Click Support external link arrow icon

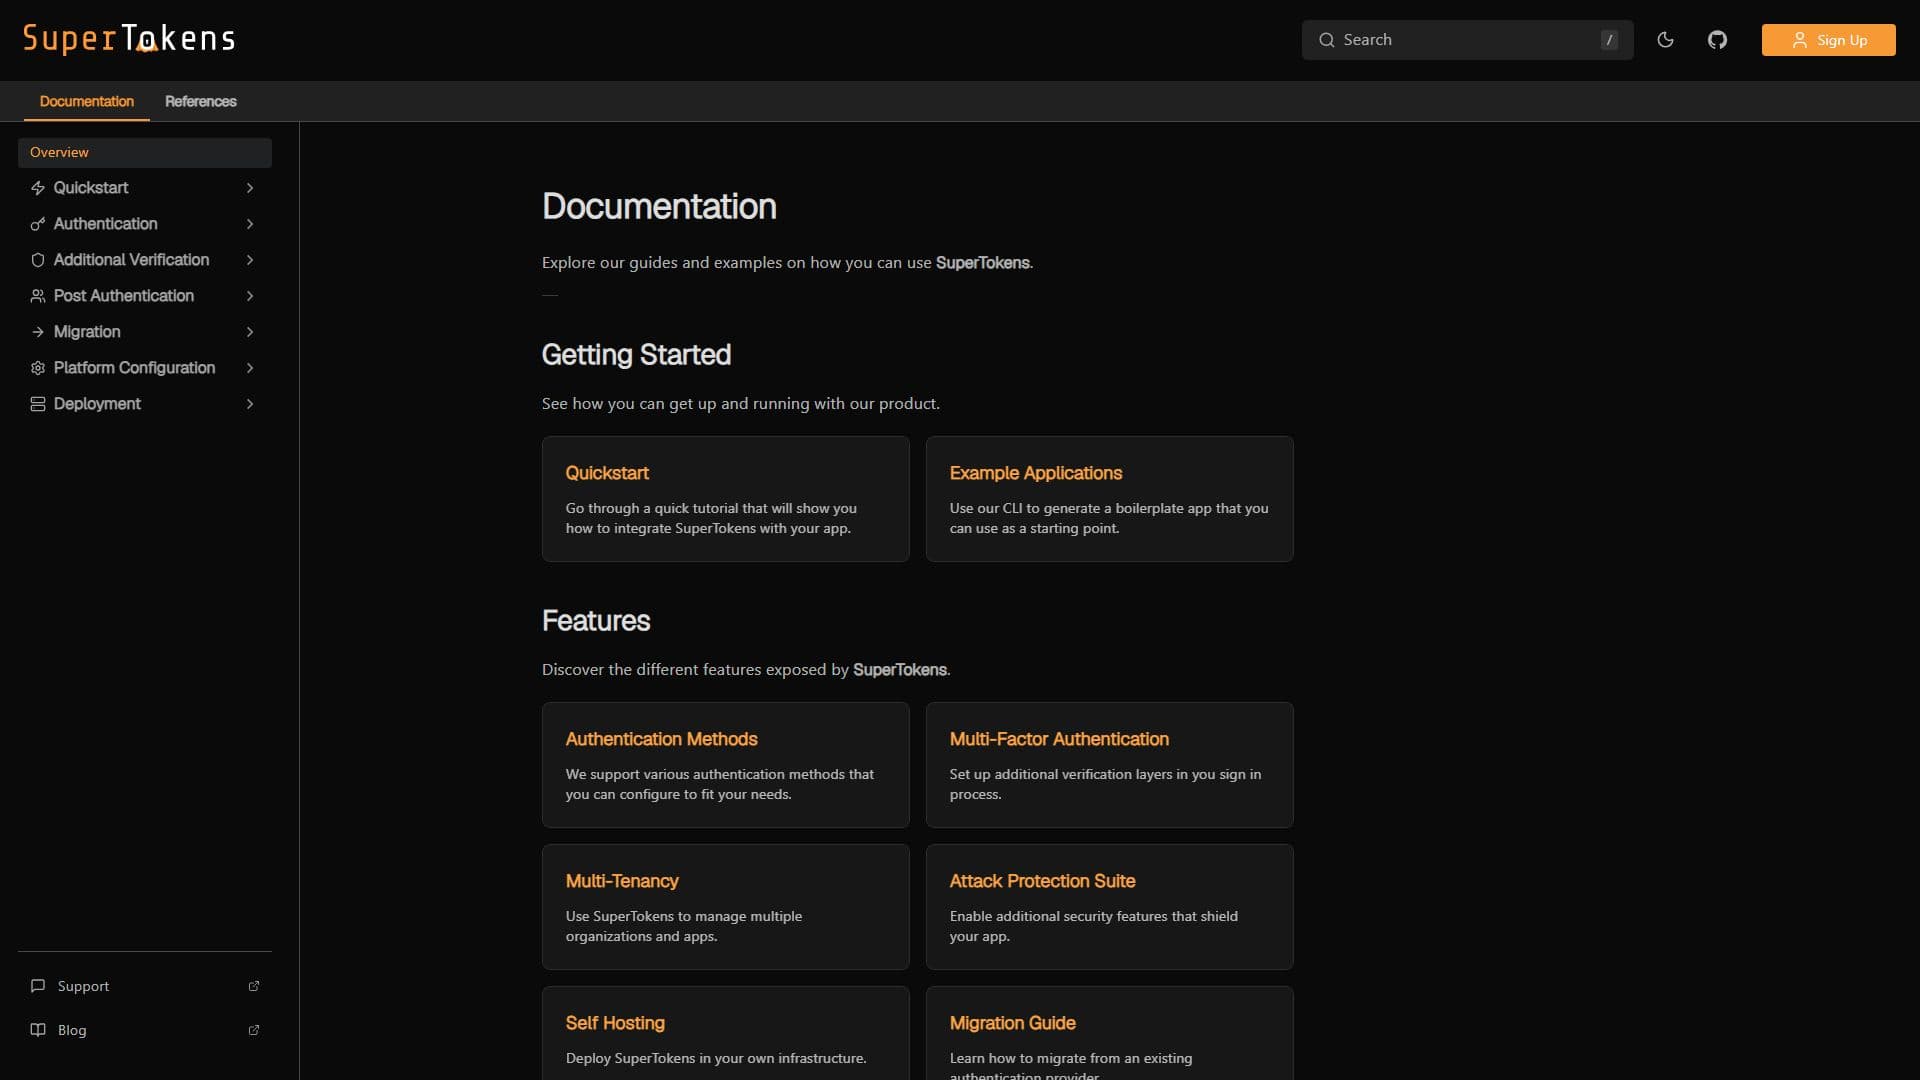click(254, 986)
